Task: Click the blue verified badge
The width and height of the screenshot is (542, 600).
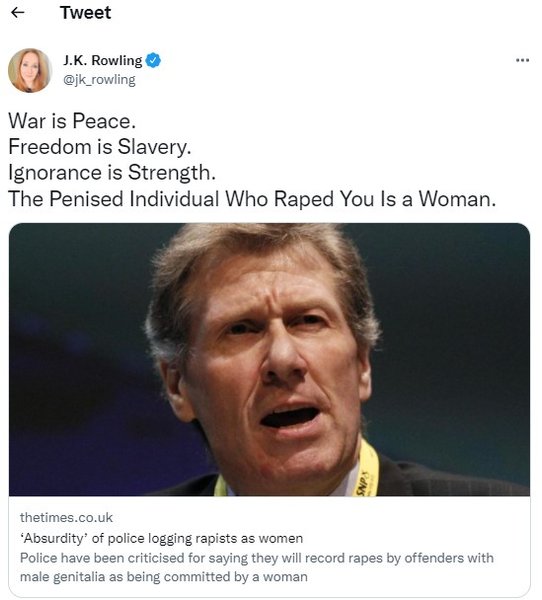Action: point(153,60)
